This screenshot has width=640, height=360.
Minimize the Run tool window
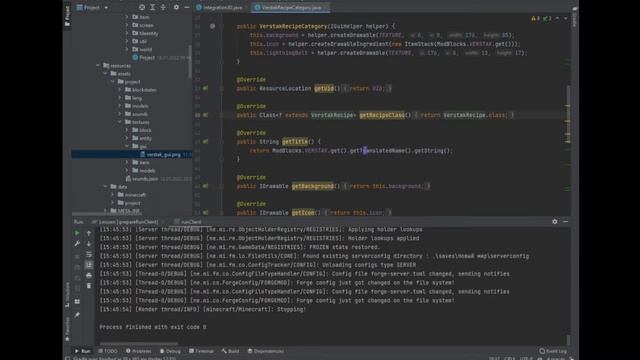(565, 222)
